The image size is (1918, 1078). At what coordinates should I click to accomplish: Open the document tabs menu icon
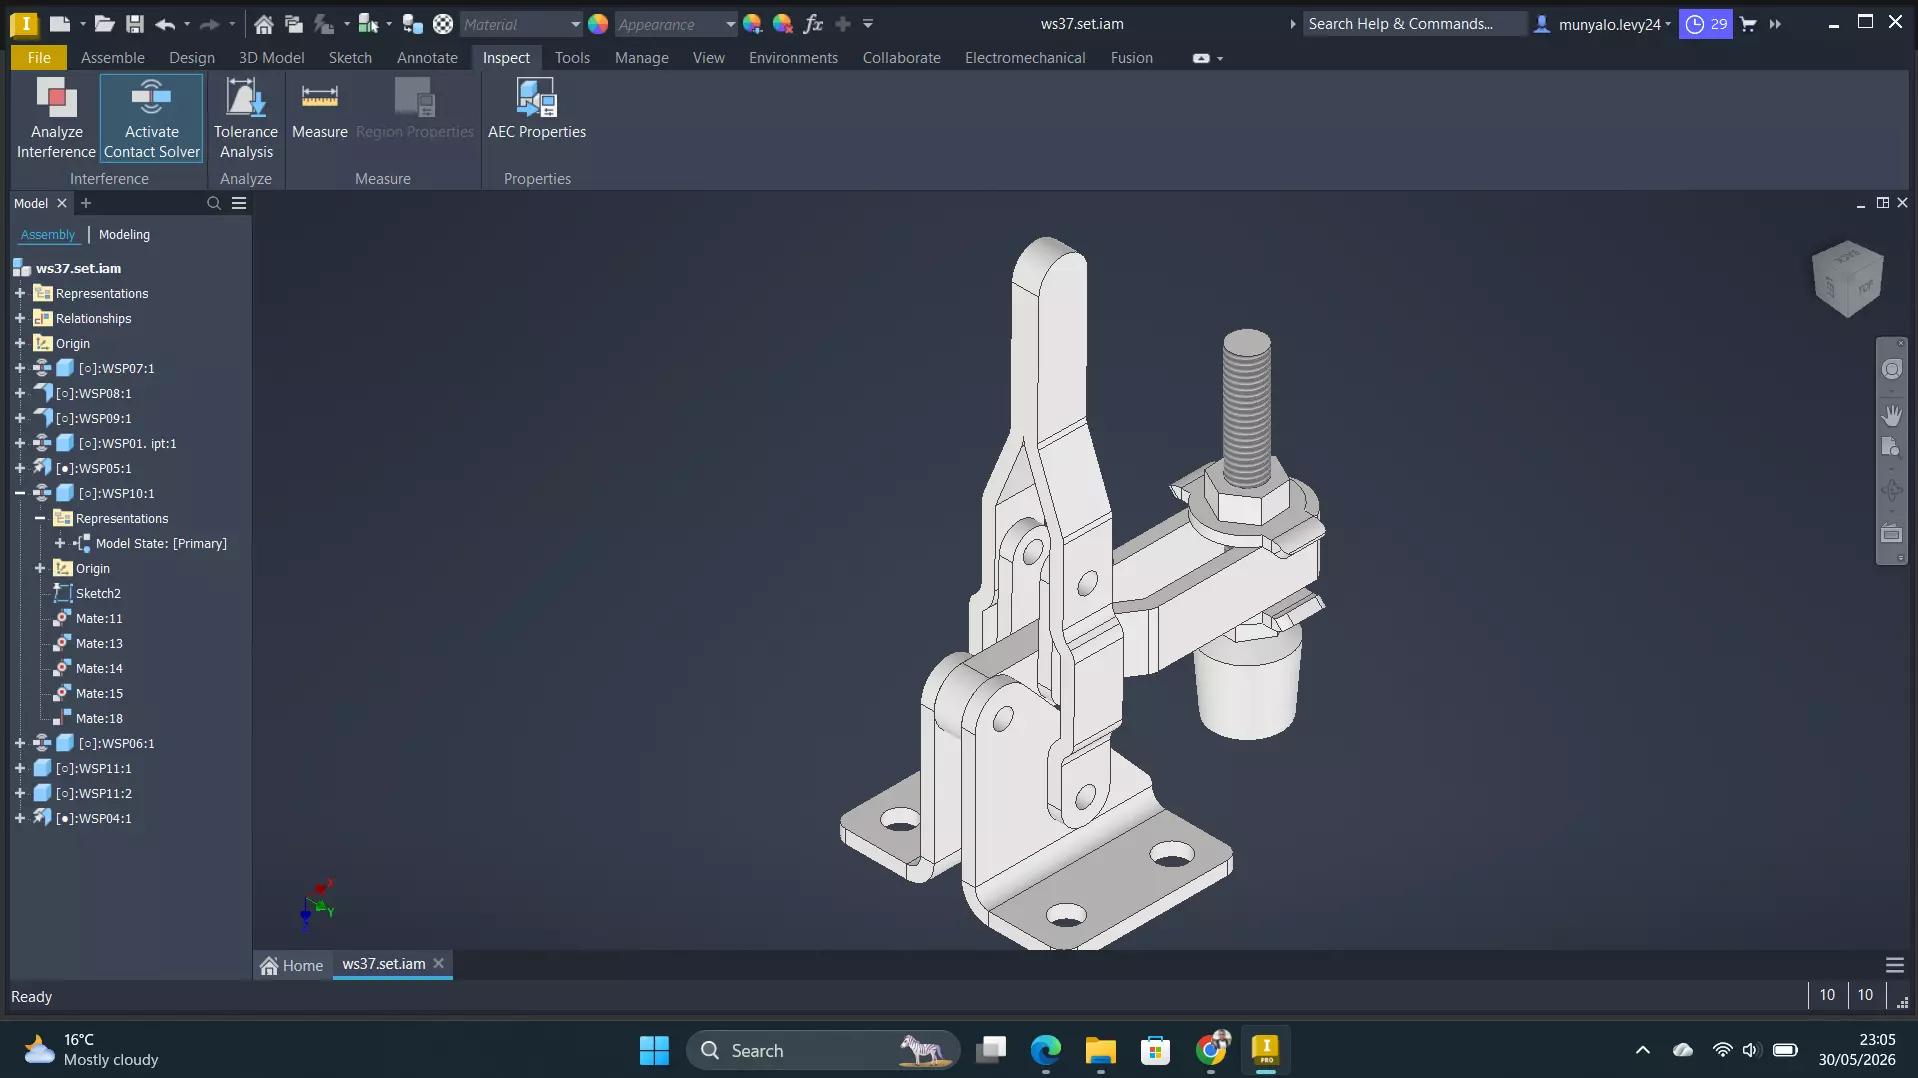[x=1894, y=965]
